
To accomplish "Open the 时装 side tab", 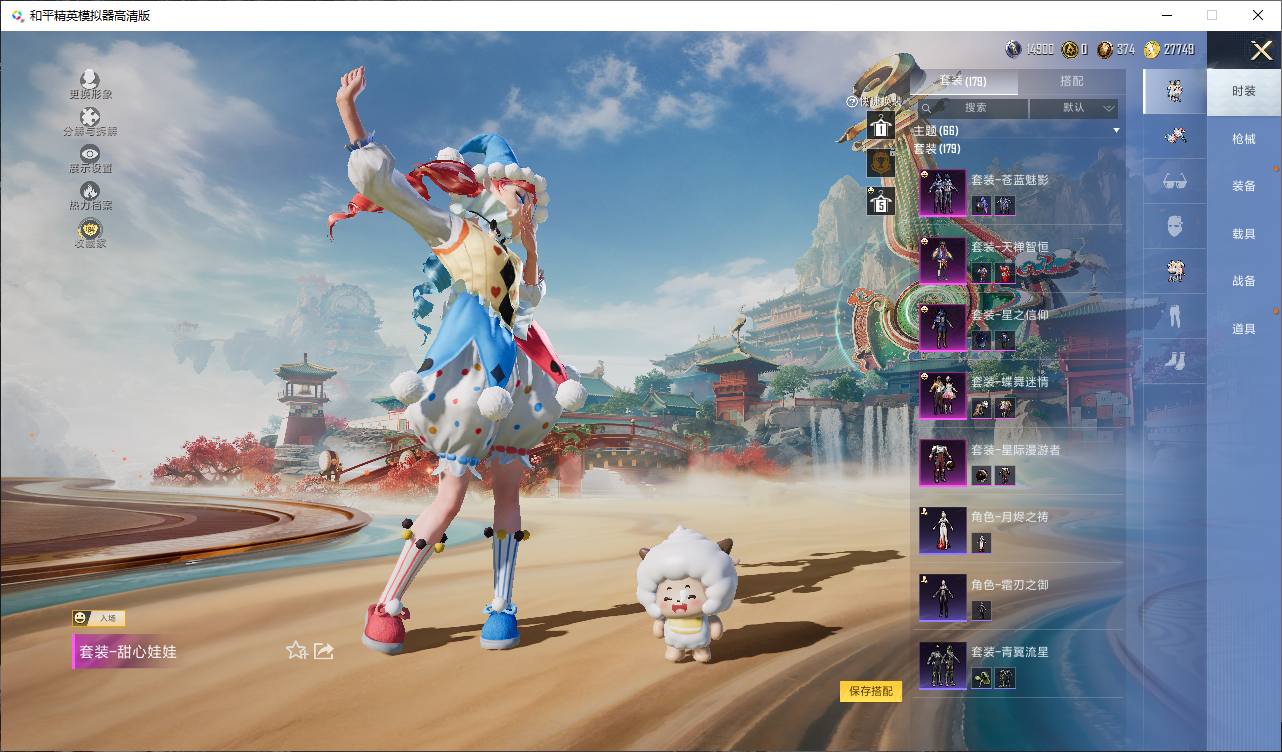I will click(1243, 91).
